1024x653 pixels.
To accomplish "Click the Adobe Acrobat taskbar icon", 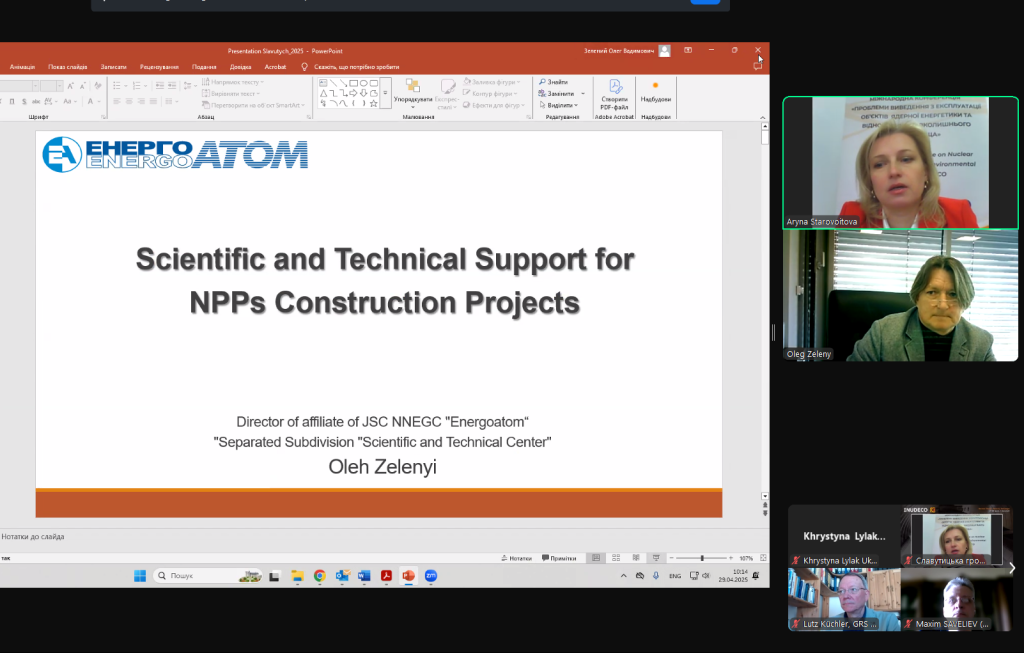I will click(386, 576).
